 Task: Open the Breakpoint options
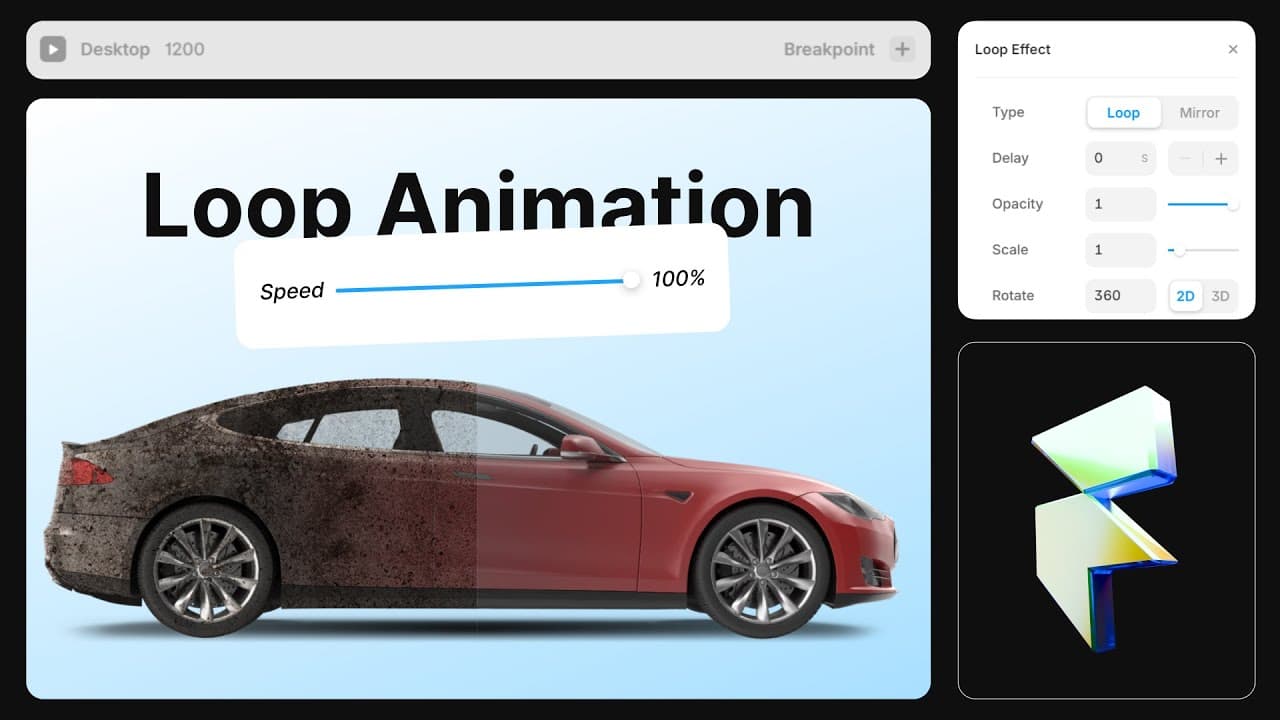tap(829, 49)
